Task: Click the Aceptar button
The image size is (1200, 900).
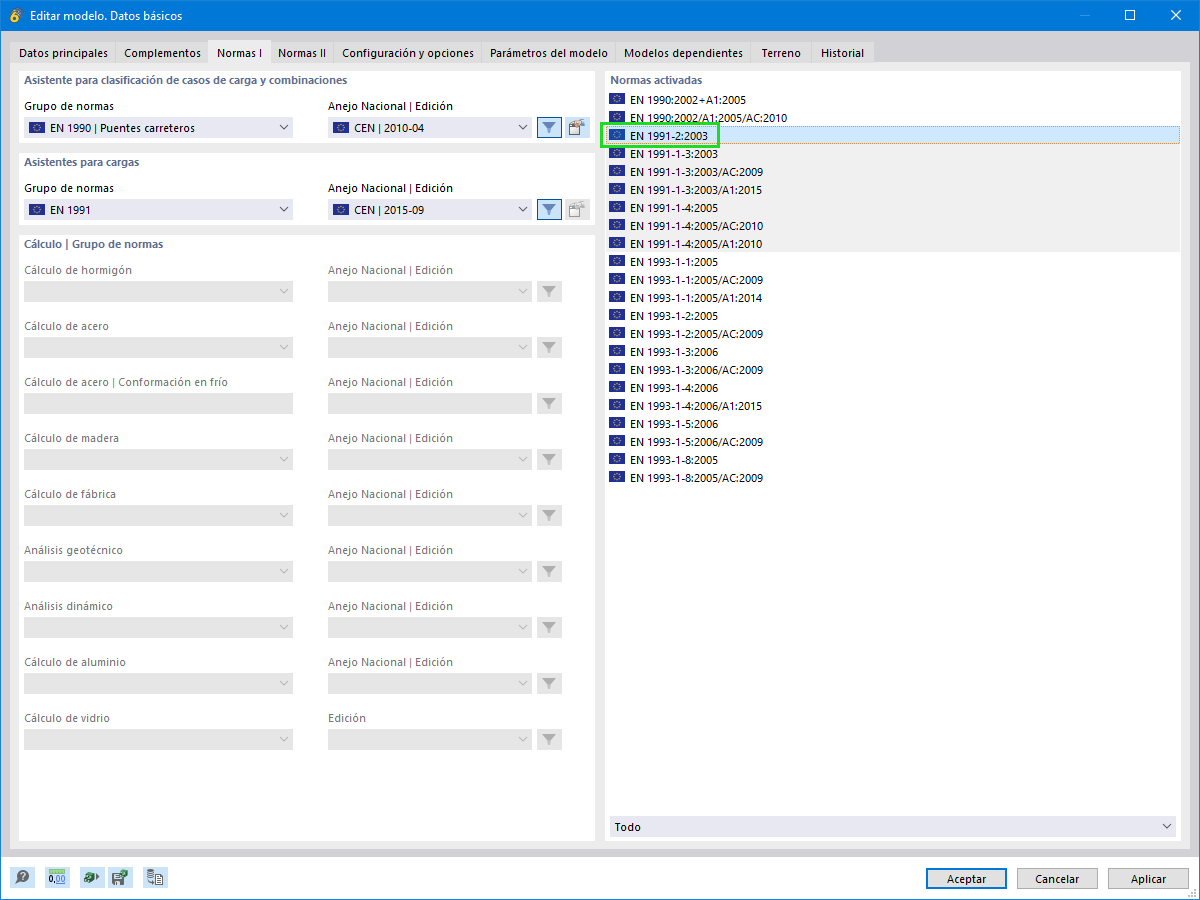Action: pyautogui.click(x=966, y=879)
